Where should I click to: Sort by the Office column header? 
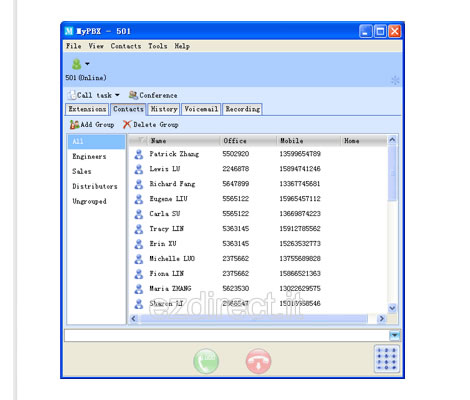tap(248, 141)
